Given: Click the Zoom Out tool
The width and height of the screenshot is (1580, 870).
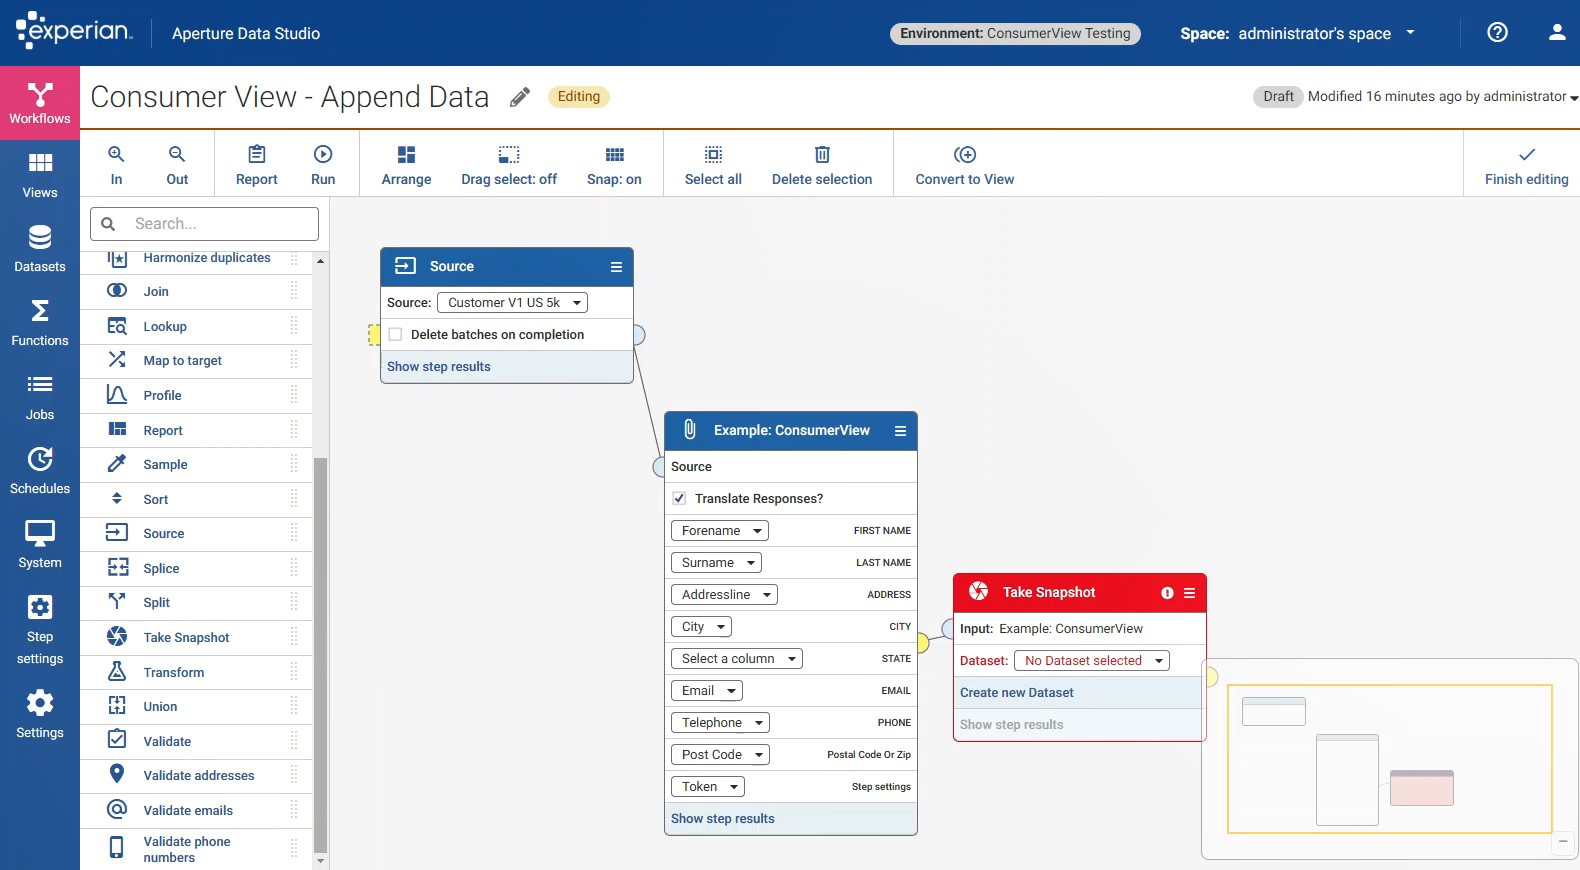Looking at the screenshot, I should coord(177,165).
